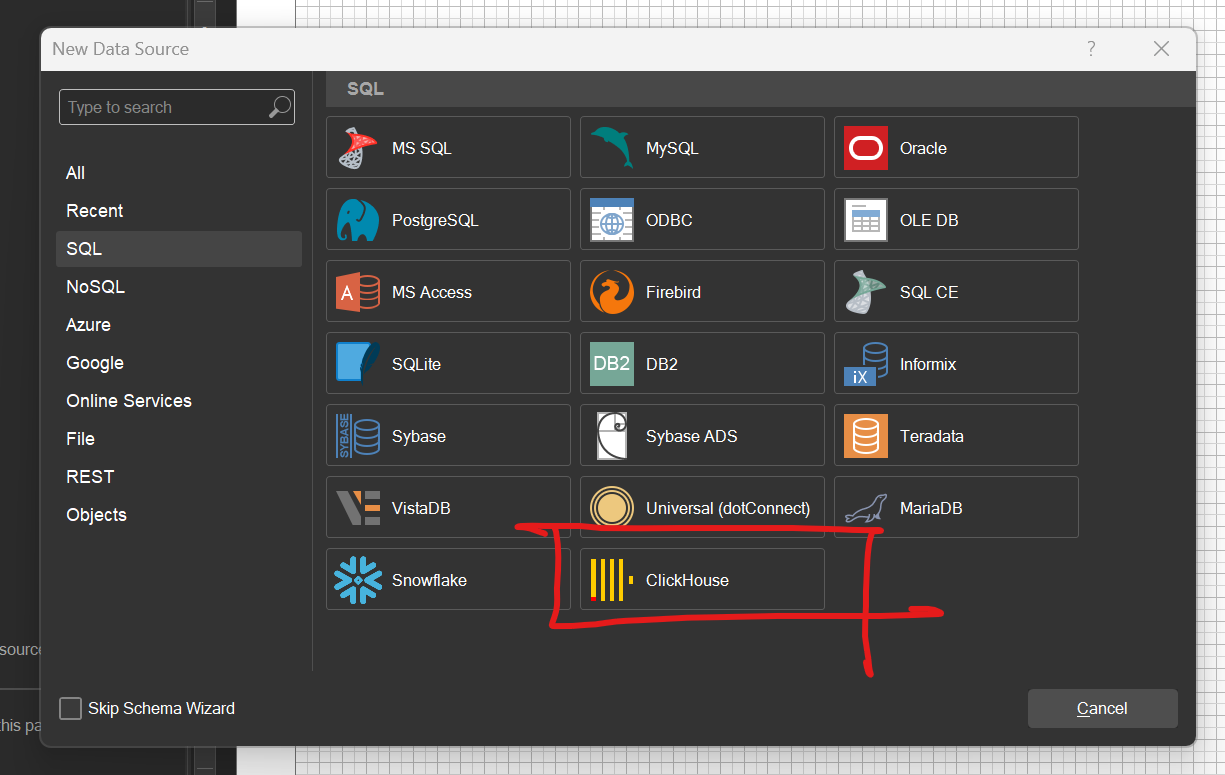Select the DB2 data source icon
Image resolution: width=1225 pixels, height=775 pixels.
pyautogui.click(x=611, y=362)
